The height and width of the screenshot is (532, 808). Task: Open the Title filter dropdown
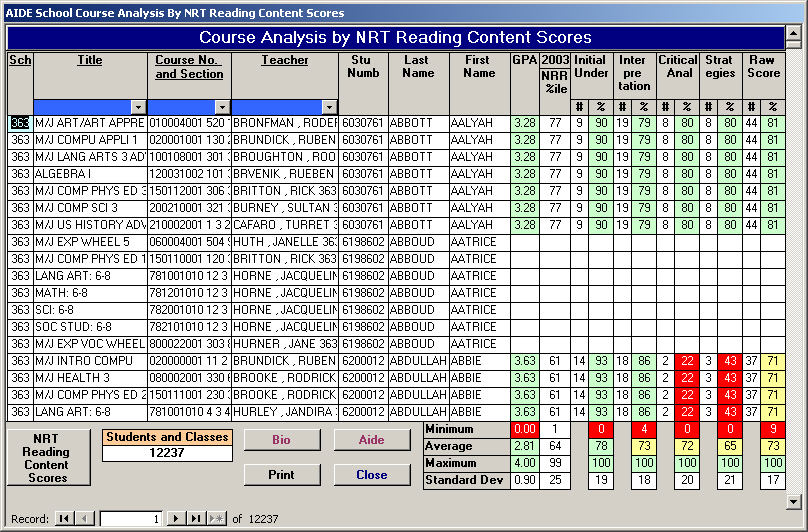coord(137,107)
